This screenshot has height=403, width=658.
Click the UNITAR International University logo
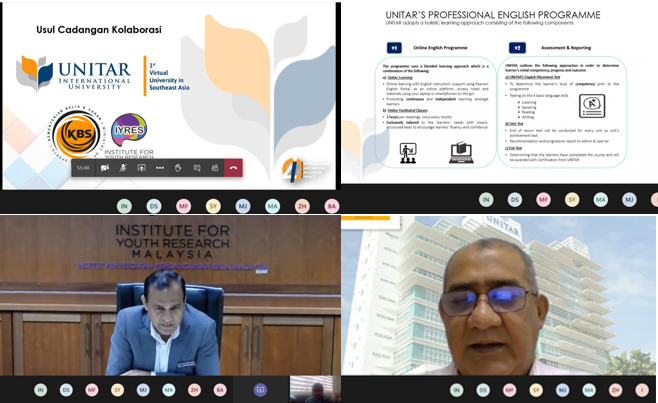tap(75, 75)
